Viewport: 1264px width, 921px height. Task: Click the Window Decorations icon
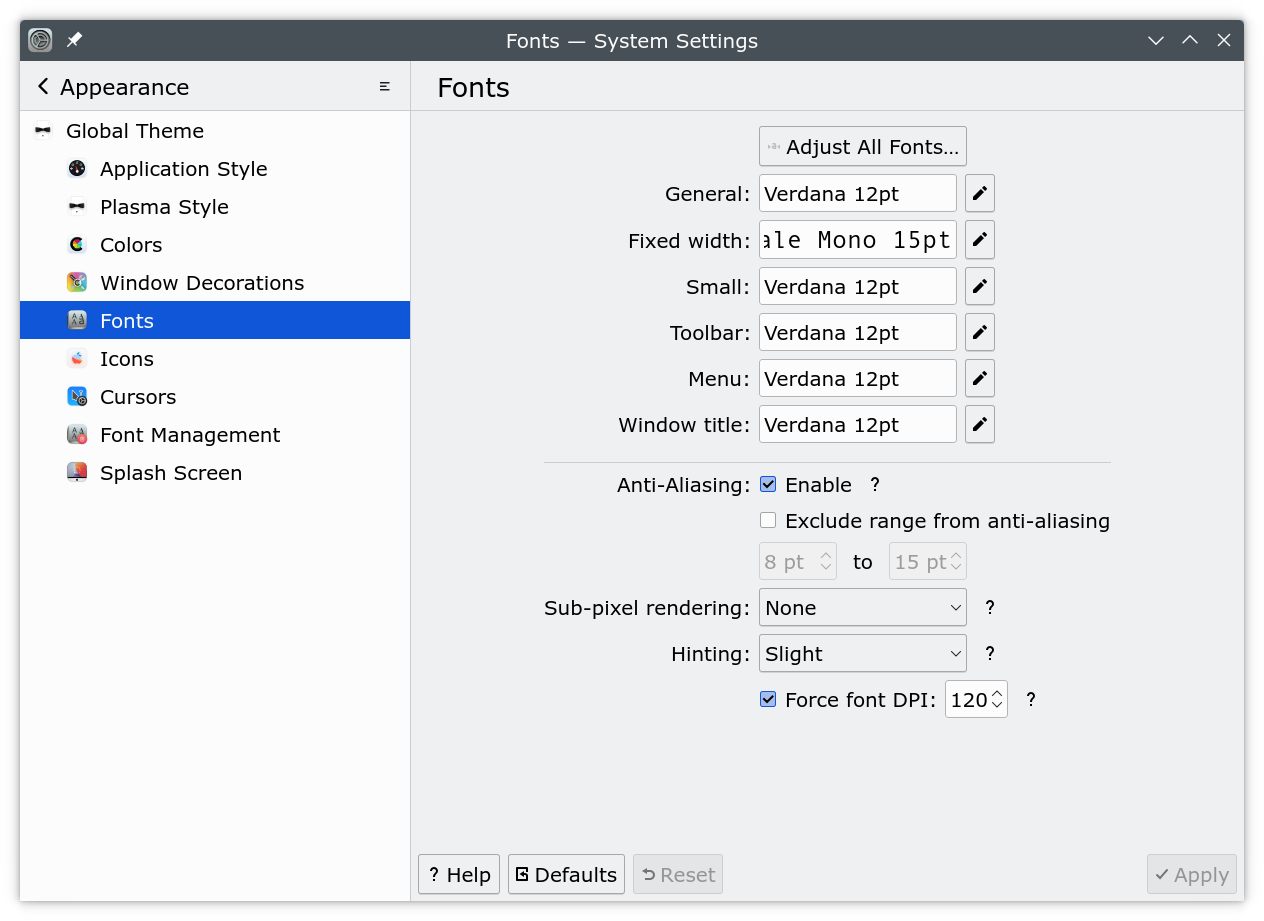click(x=77, y=283)
